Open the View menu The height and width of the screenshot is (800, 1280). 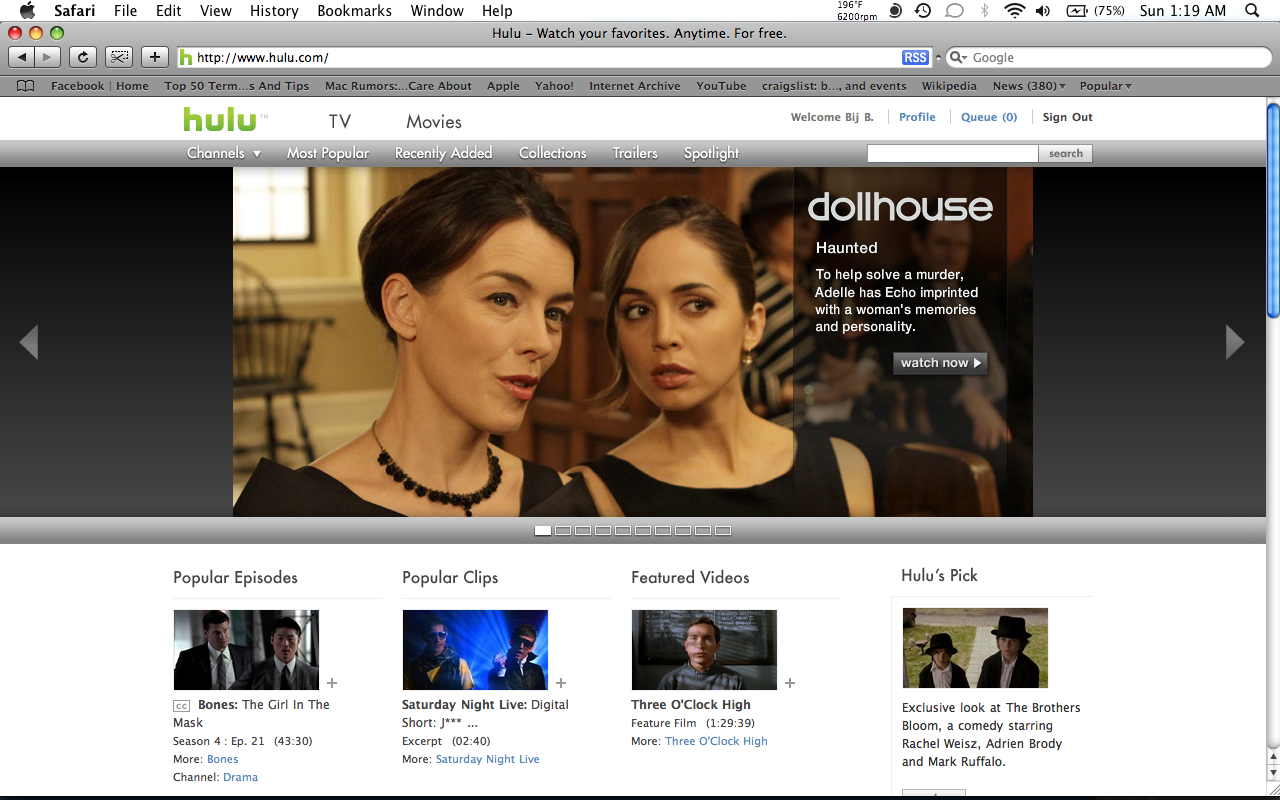(215, 11)
